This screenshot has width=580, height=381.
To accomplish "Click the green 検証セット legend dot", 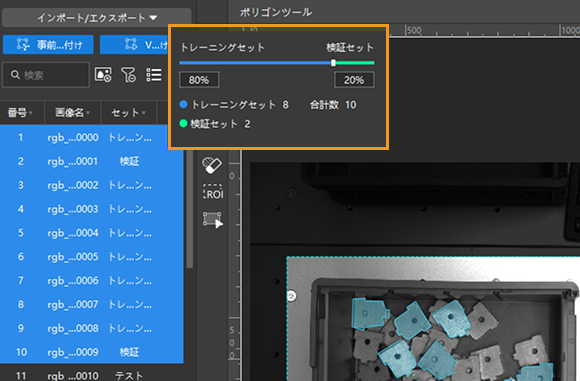I will [183, 123].
